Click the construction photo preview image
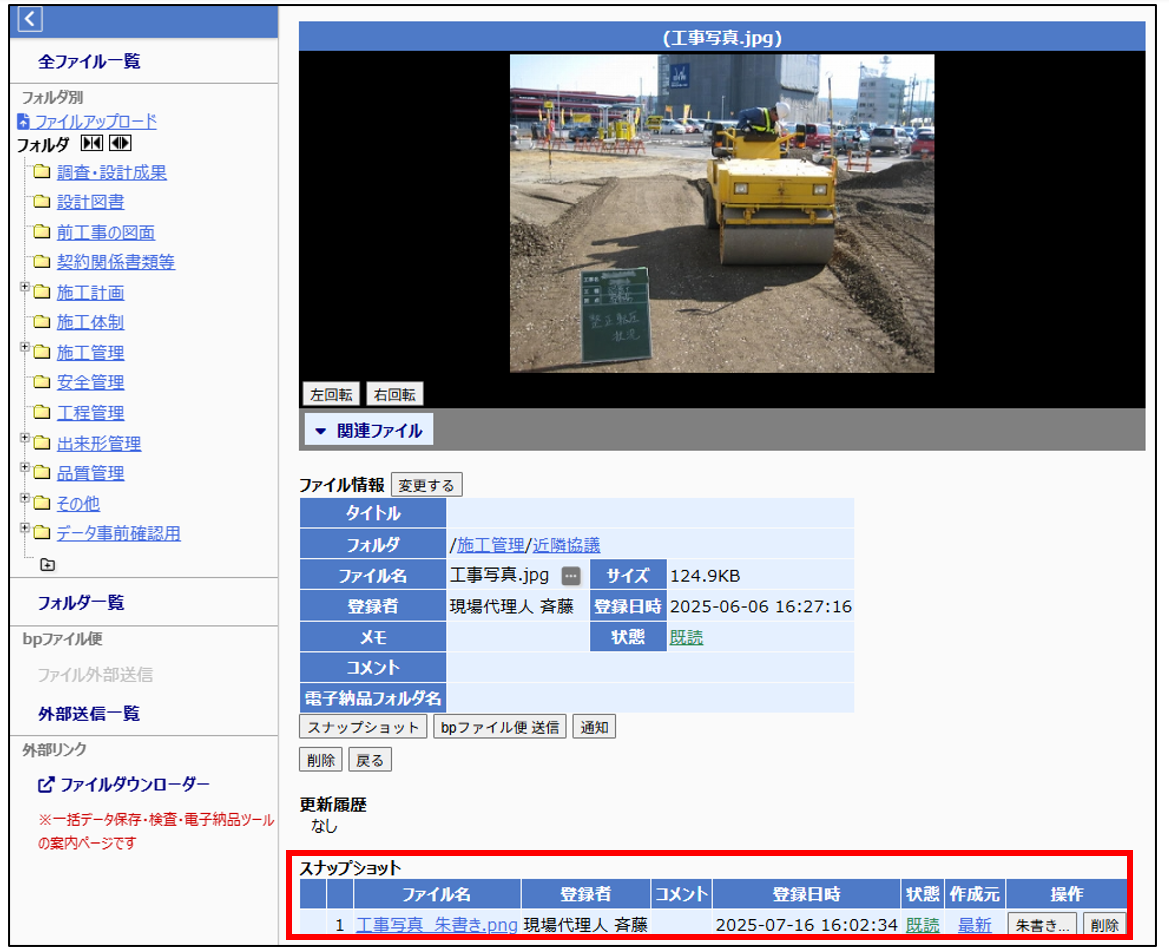Screen dimensions: 1169x952 (721, 213)
